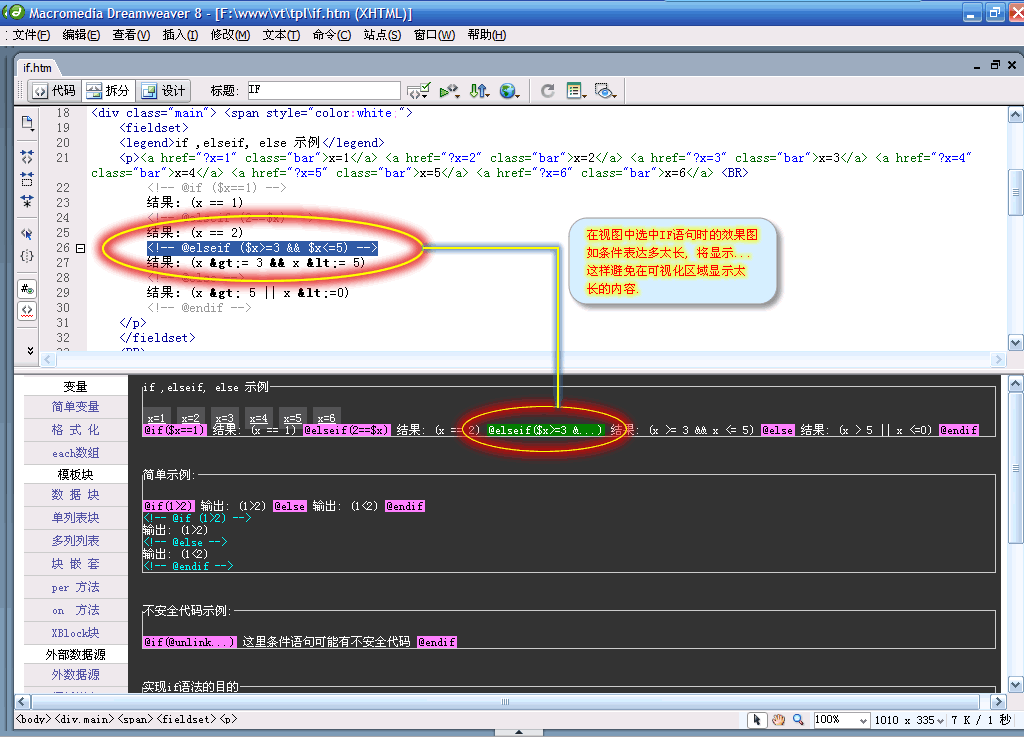Image resolution: width=1024 pixels, height=738 pixels.
Task: Open the 窗口(W) menu
Action: pos(434,35)
